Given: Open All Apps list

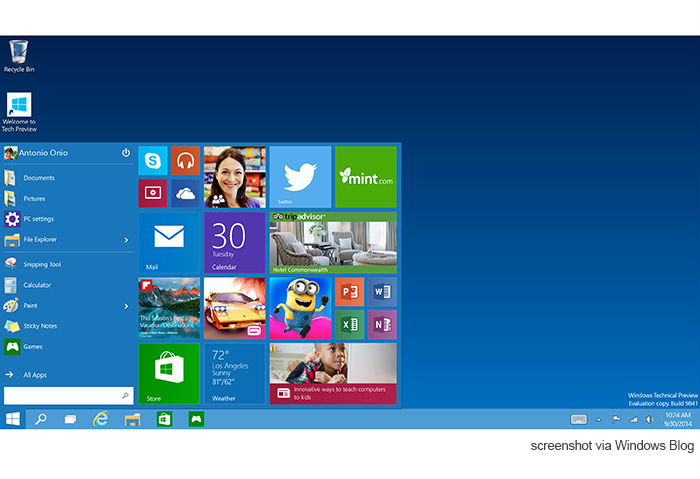Looking at the screenshot, I should pyautogui.click(x=35, y=375).
